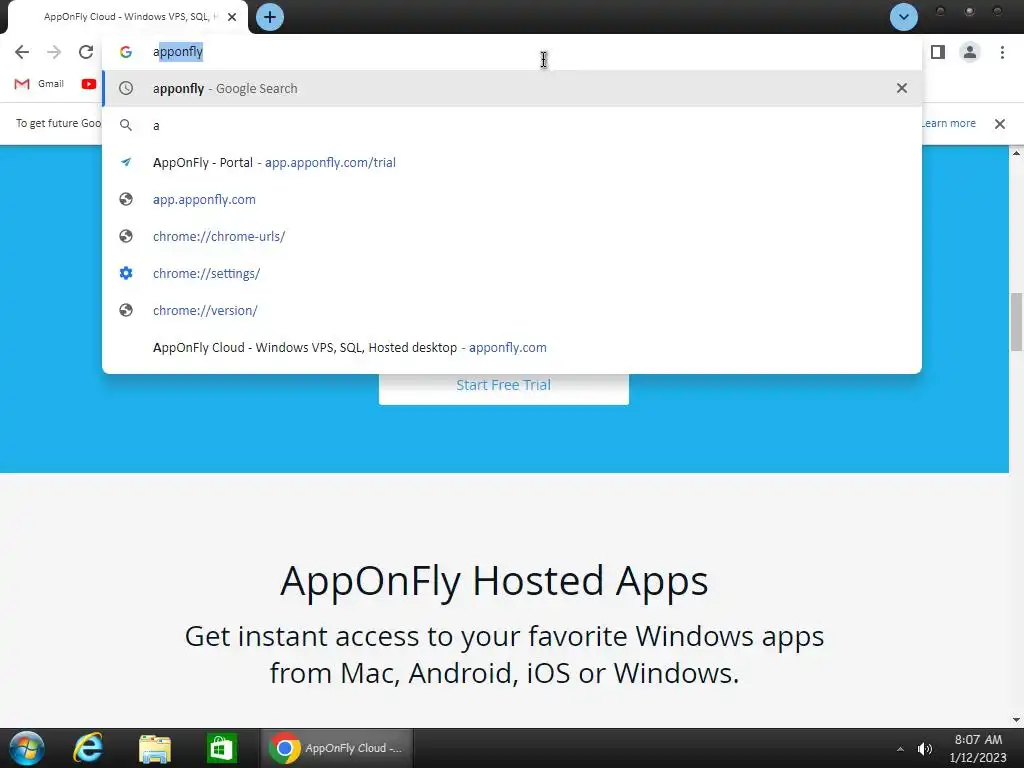Open the Windows Start menu orb

27,748
